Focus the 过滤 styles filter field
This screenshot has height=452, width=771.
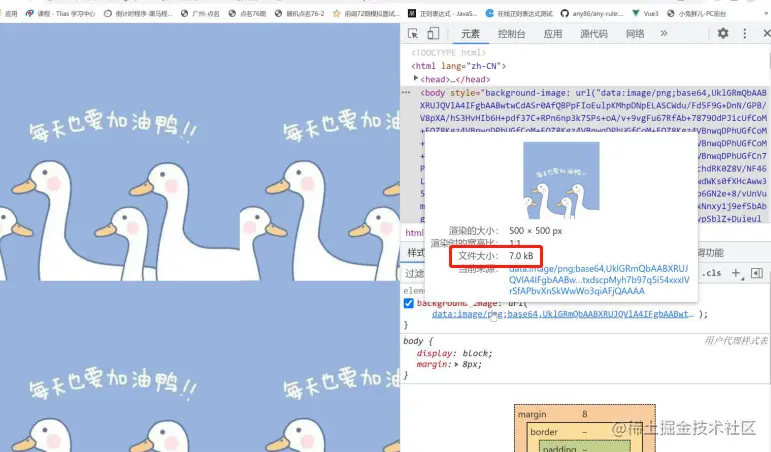(x=414, y=273)
